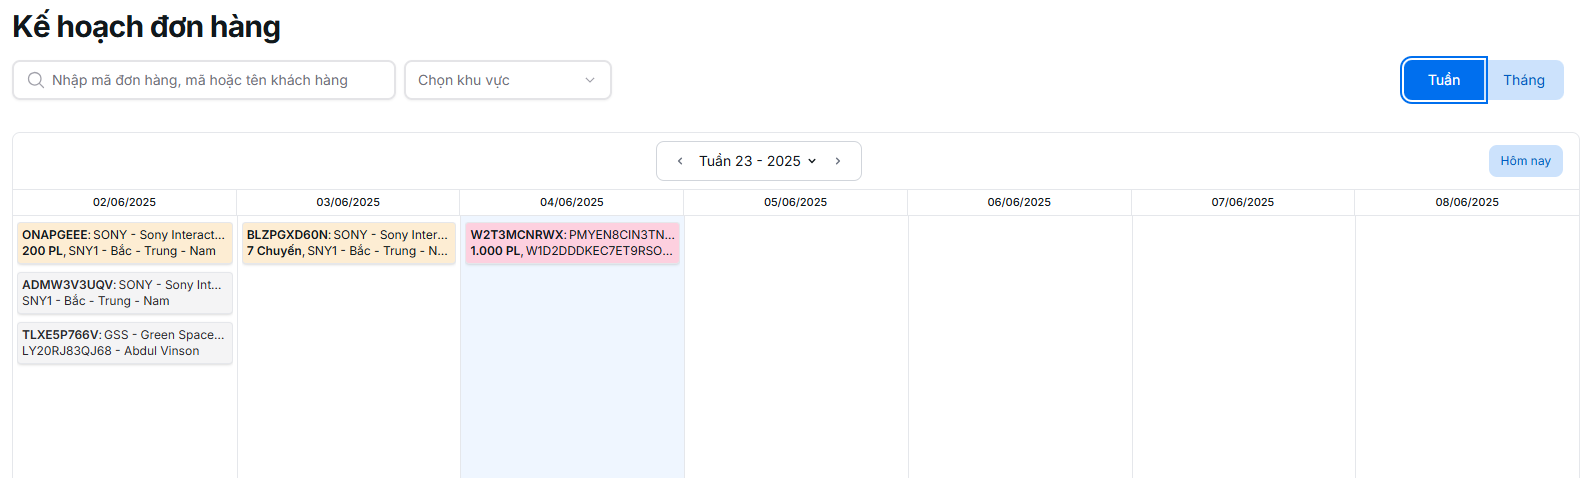Click the 07/06/2025 date header
Viewport: 1596px width, 478px height.
point(1242,202)
